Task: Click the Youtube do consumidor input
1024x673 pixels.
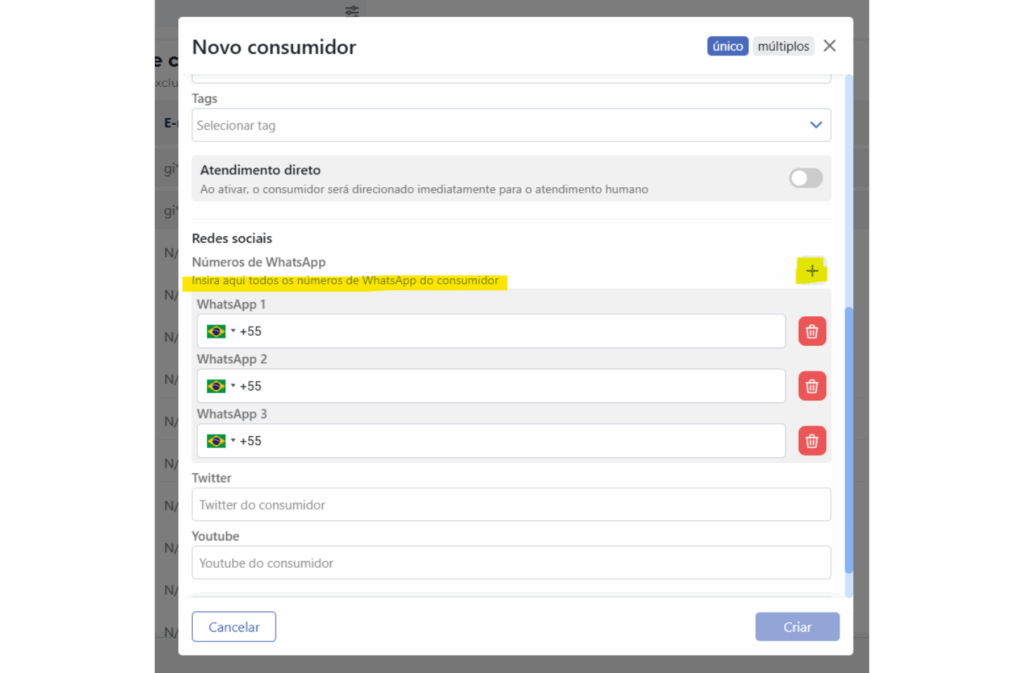Action: [x=511, y=563]
